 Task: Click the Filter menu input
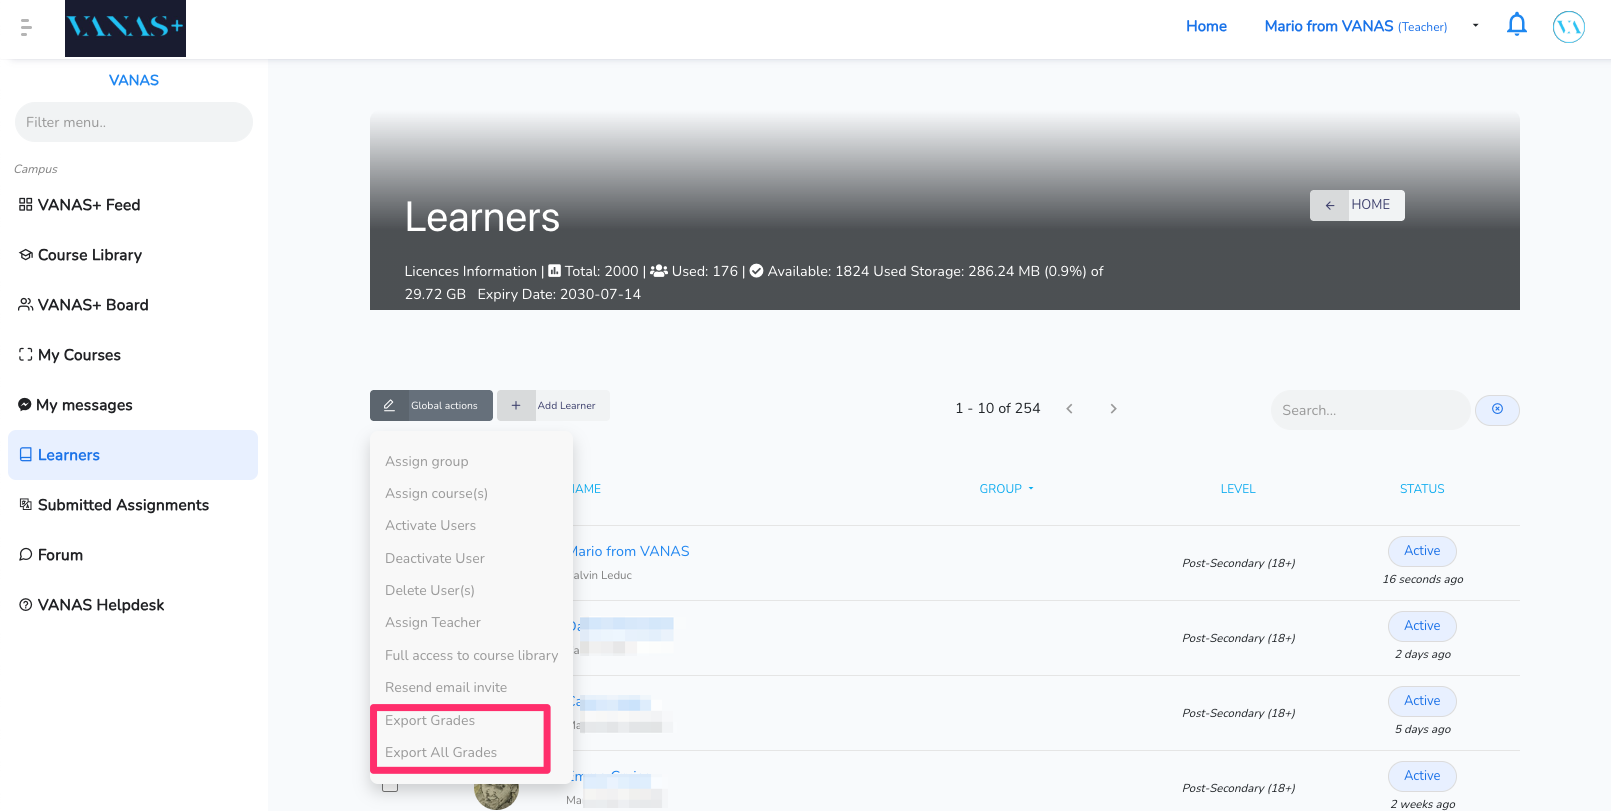tap(134, 122)
